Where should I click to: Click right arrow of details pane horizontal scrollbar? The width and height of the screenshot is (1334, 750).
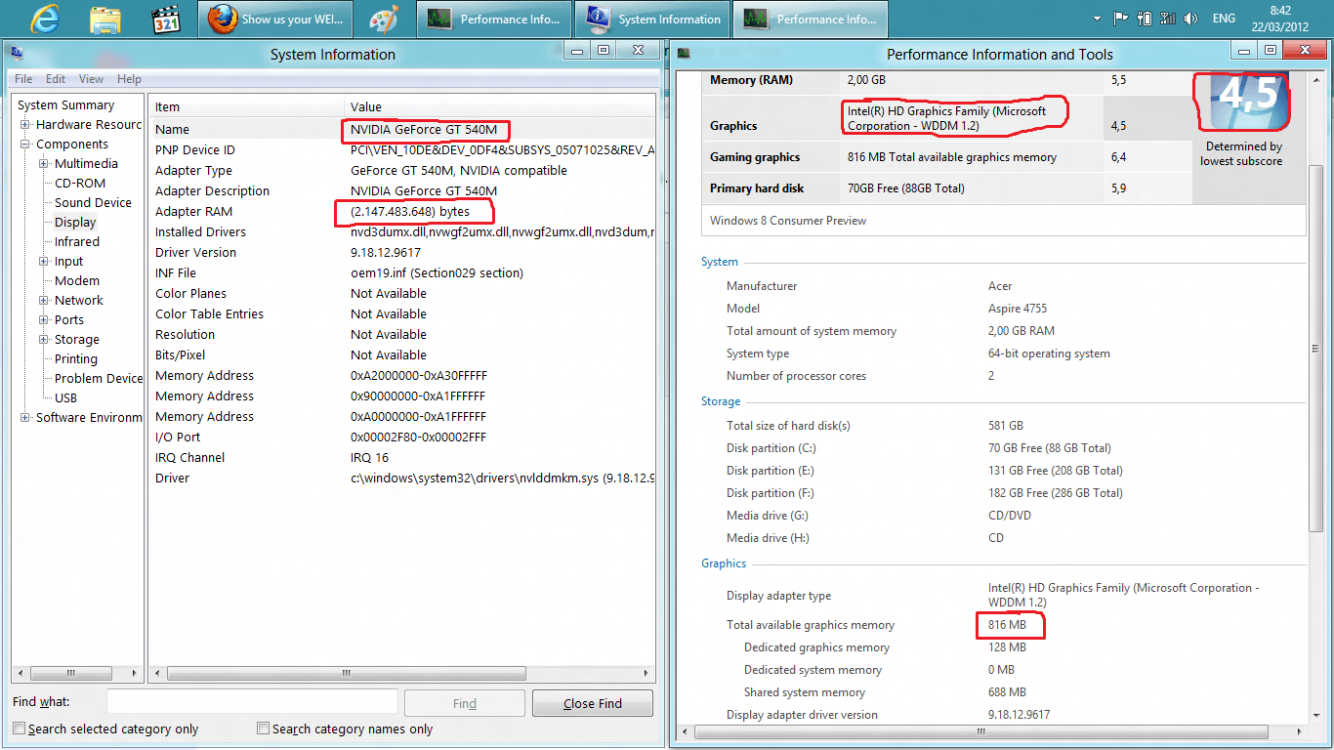647,674
